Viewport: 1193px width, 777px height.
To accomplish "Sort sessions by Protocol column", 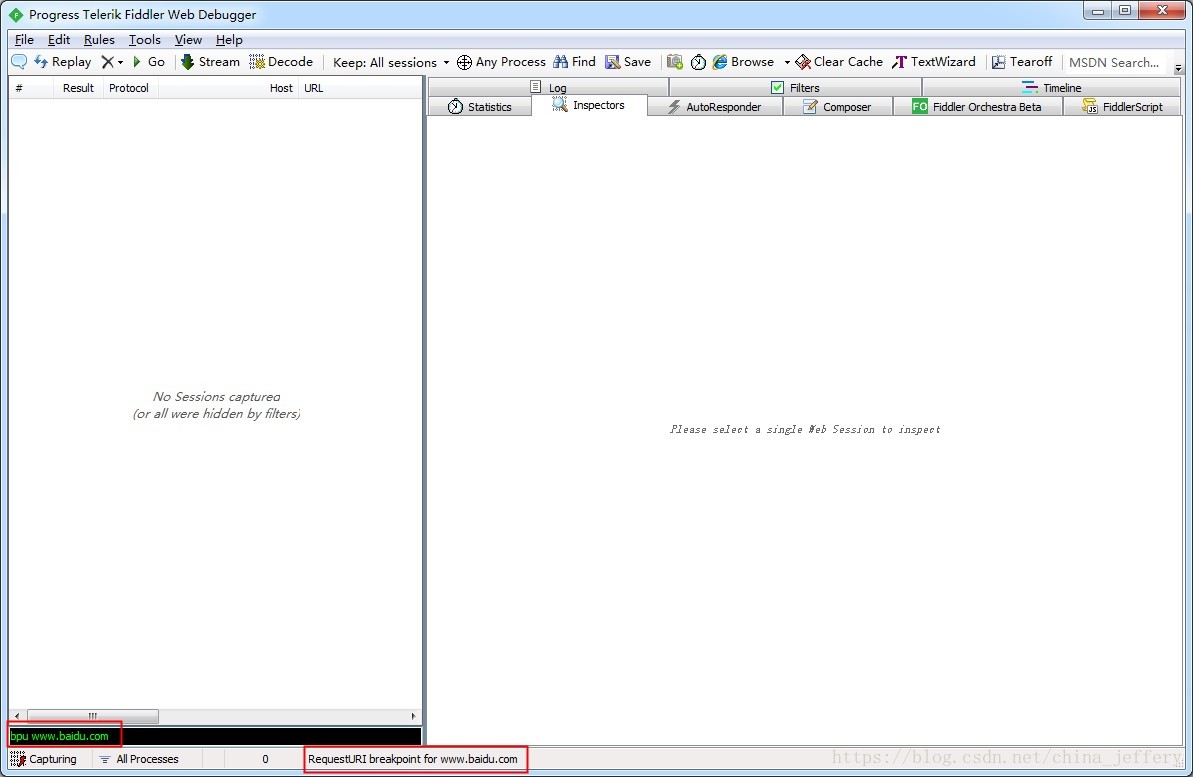I will click(x=129, y=88).
